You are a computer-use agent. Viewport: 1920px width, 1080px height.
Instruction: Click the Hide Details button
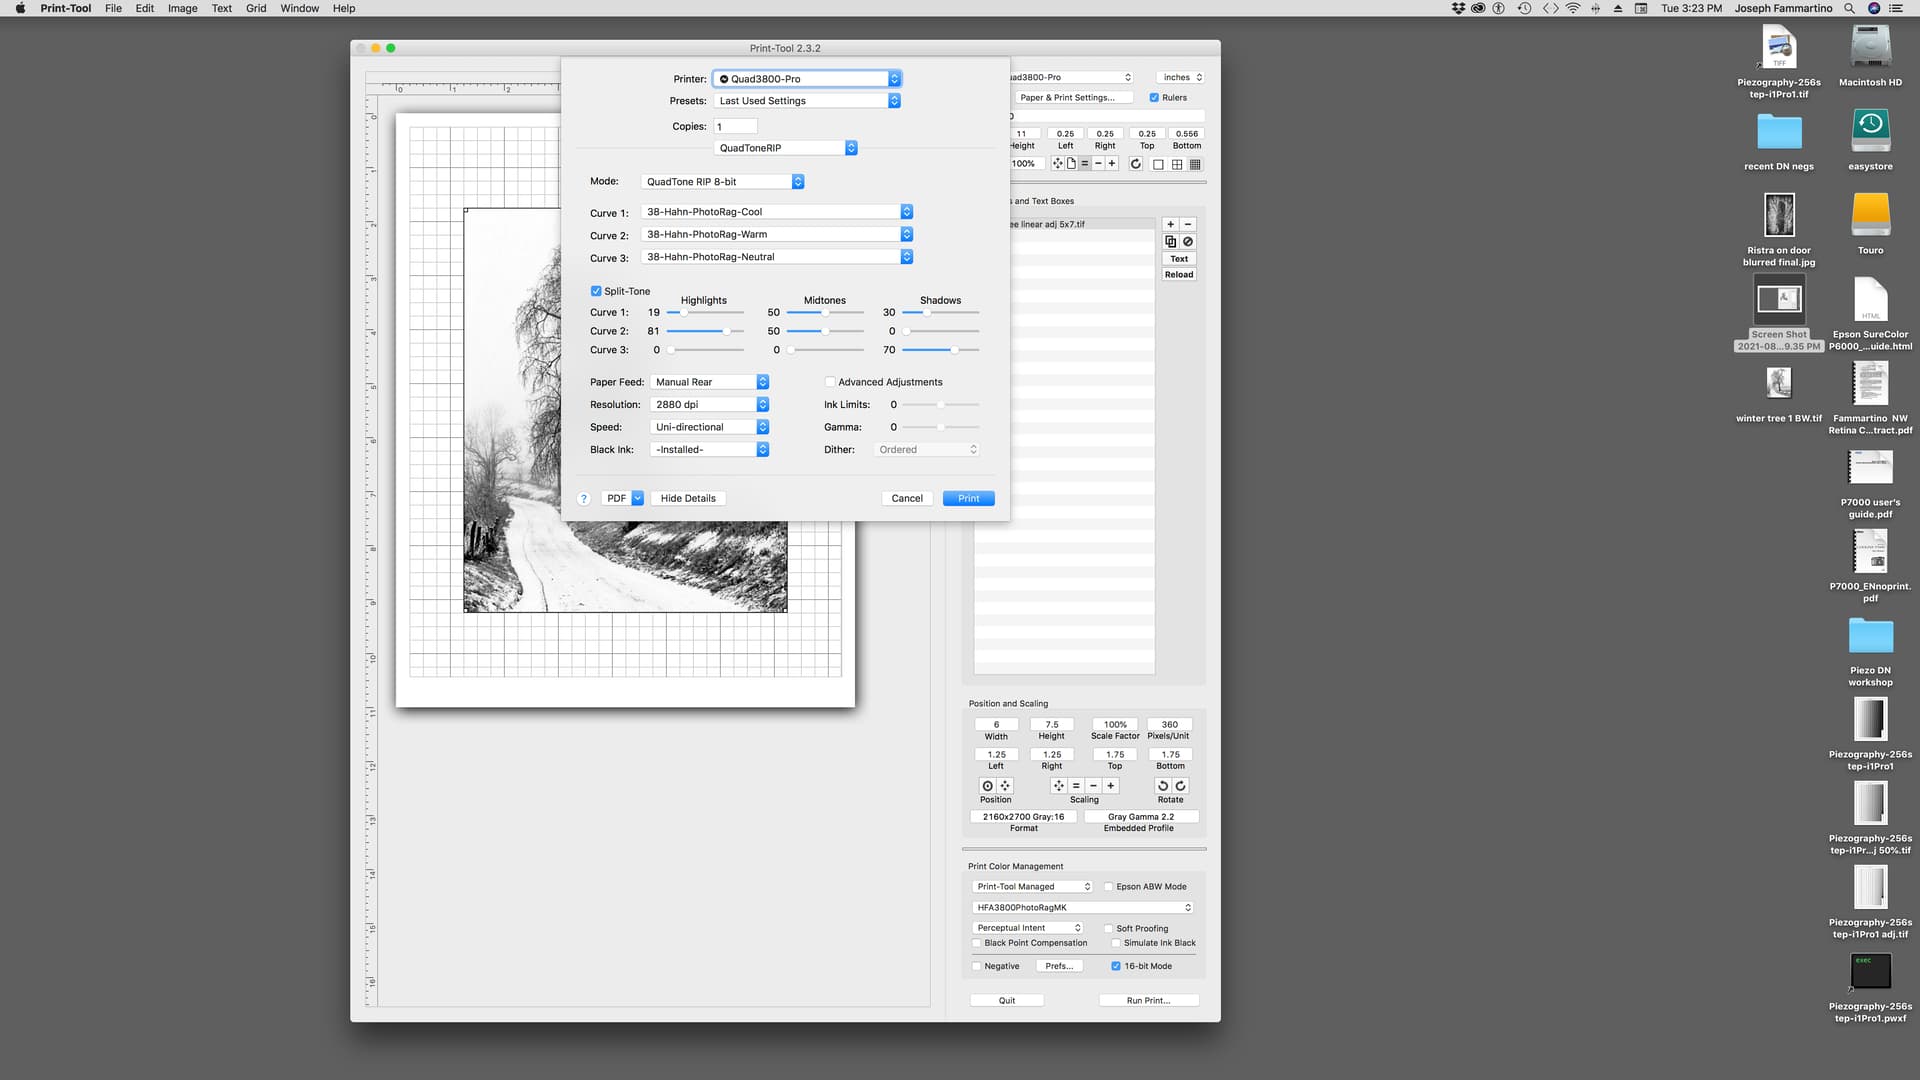(x=688, y=499)
